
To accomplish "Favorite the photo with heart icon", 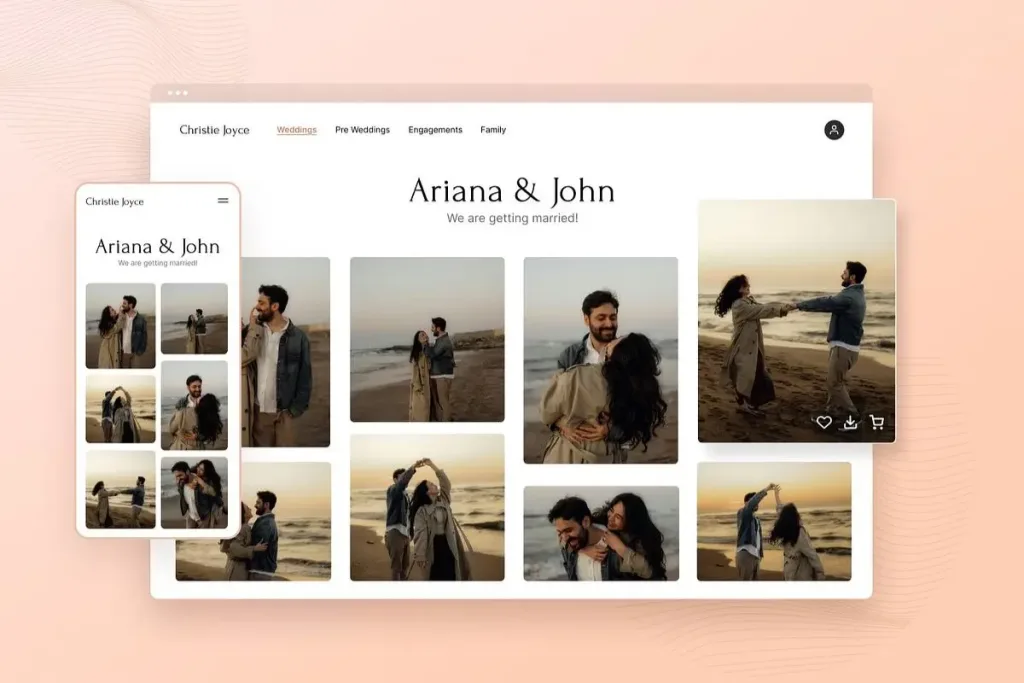I will pyautogui.click(x=824, y=422).
